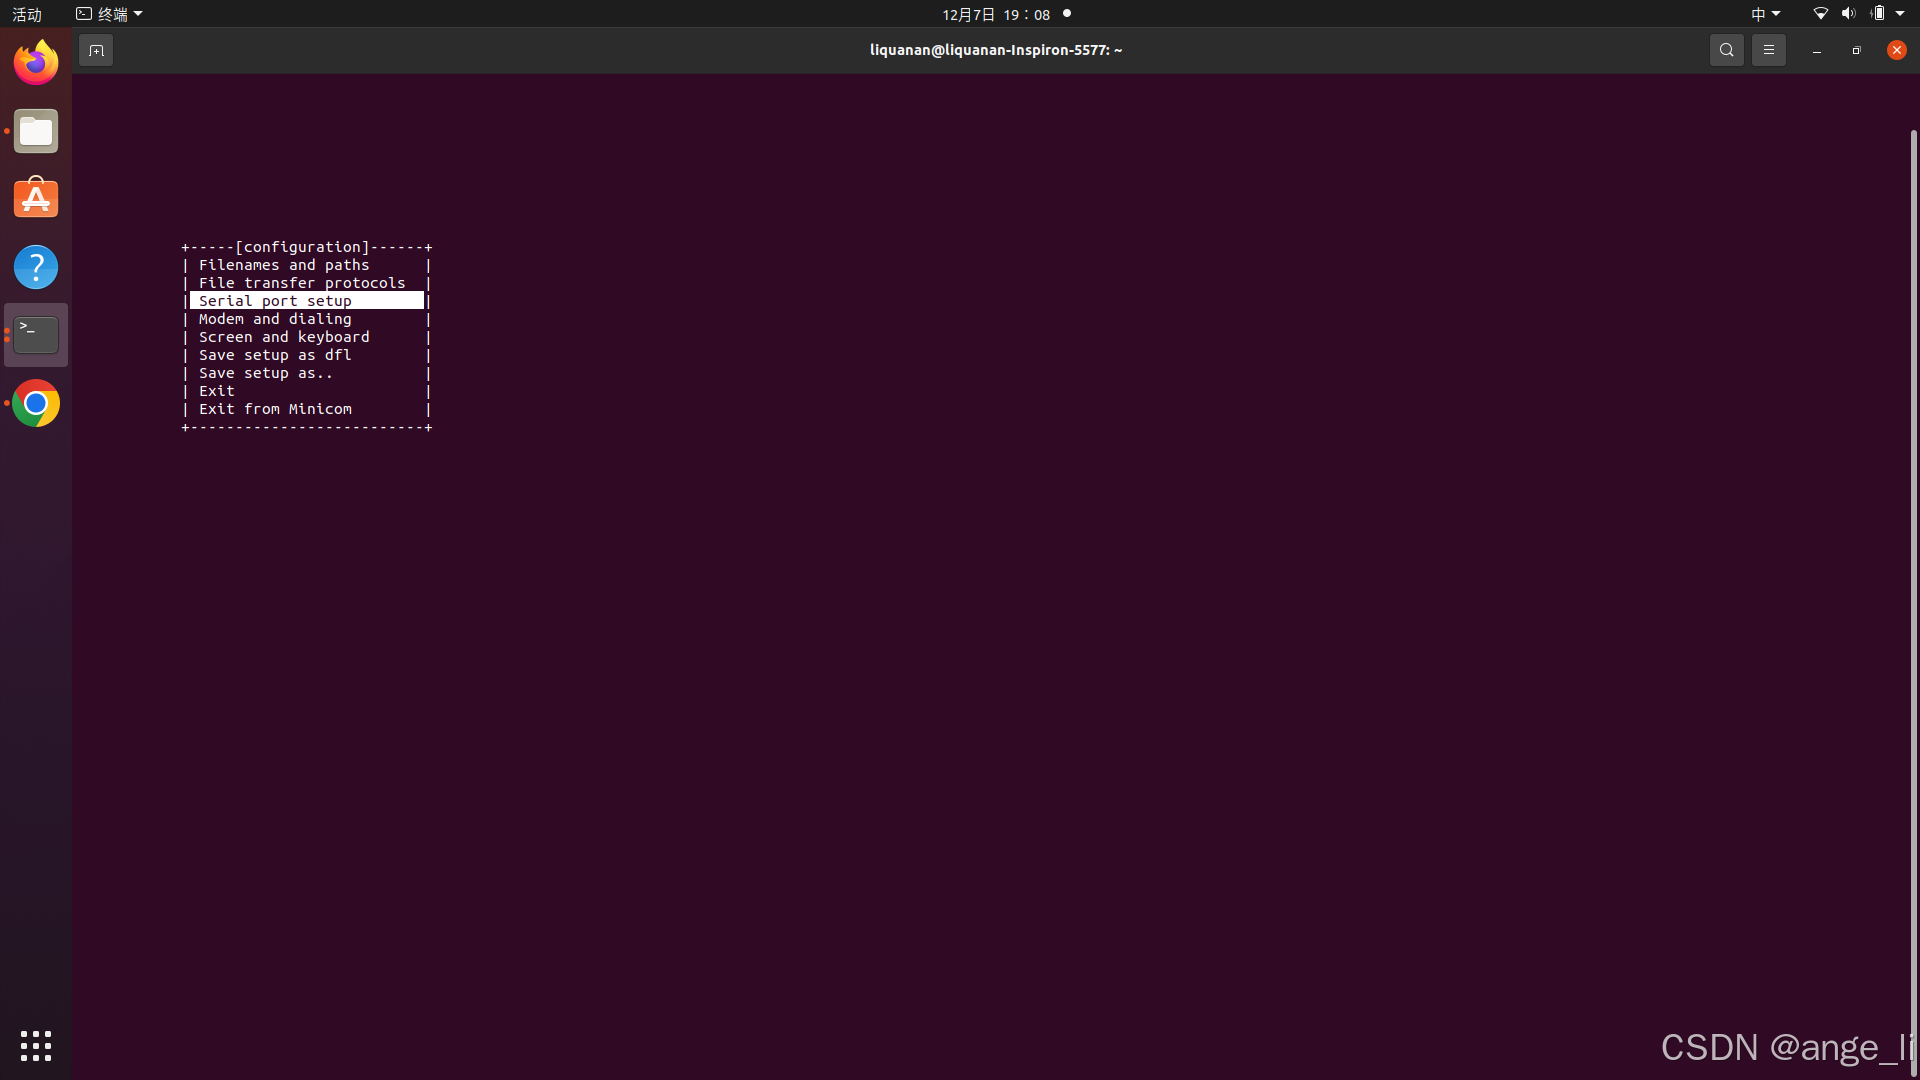This screenshot has height=1080, width=1920.
Task: Launch Ubuntu Software from the dock
Action: pos(36,199)
